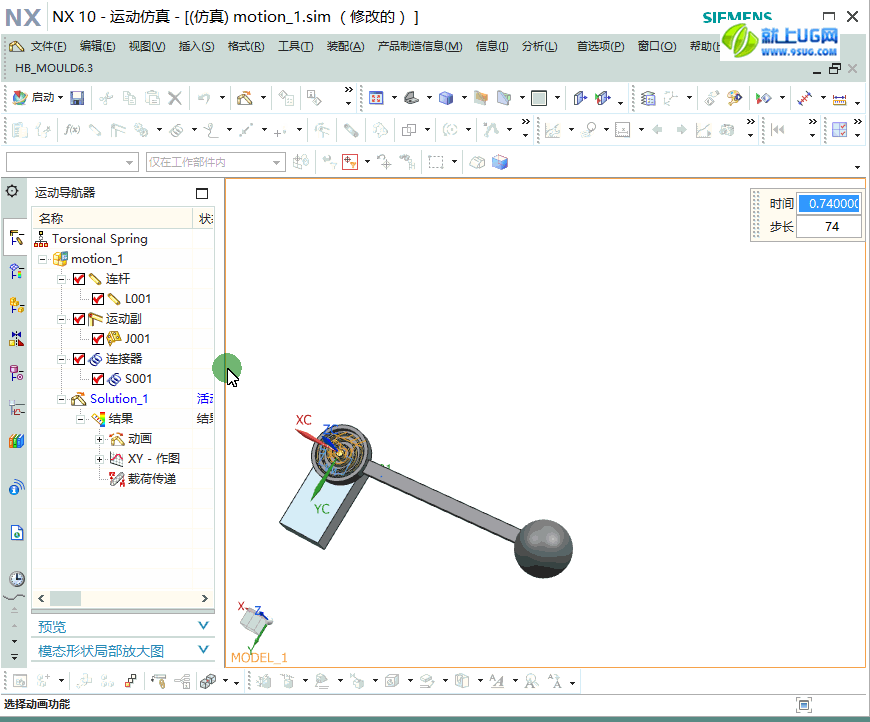Click the first-frame rewind playback icon
Image resolution: width=870 pixels, height=722 pixels.
coord(778,130)
